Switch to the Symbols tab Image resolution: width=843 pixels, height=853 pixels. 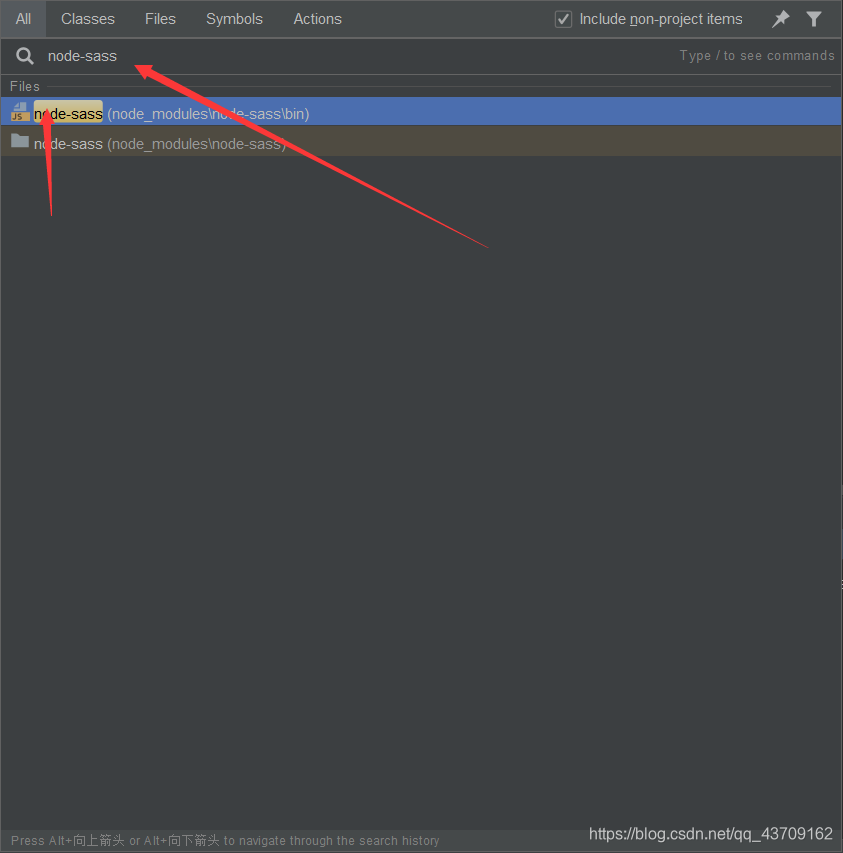(234, 19)
